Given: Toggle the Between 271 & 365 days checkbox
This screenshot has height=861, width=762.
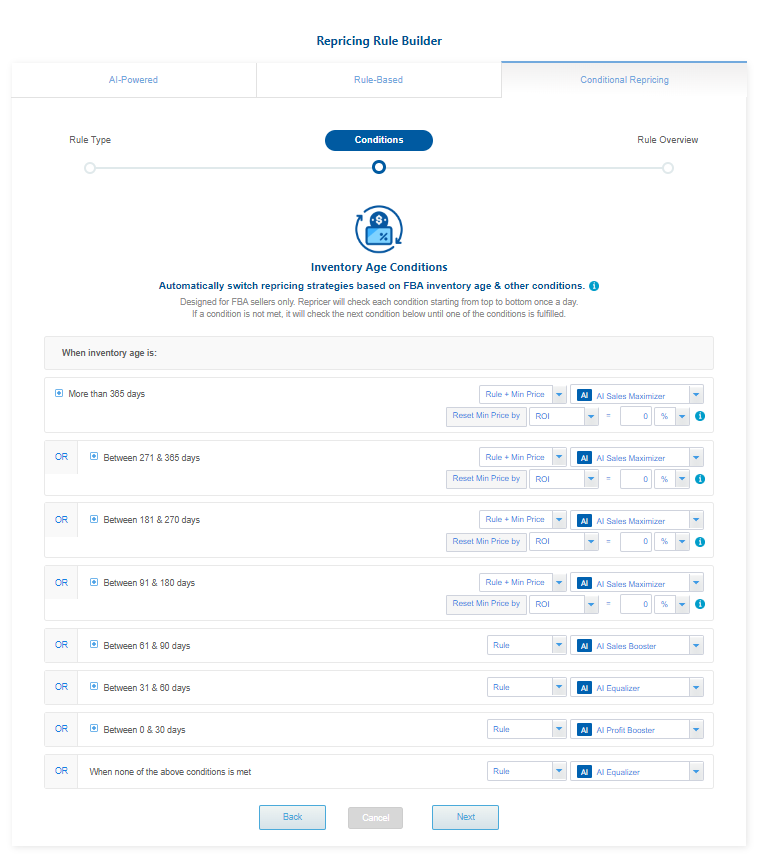Looking at the screenshot, I should click(94, 456).
